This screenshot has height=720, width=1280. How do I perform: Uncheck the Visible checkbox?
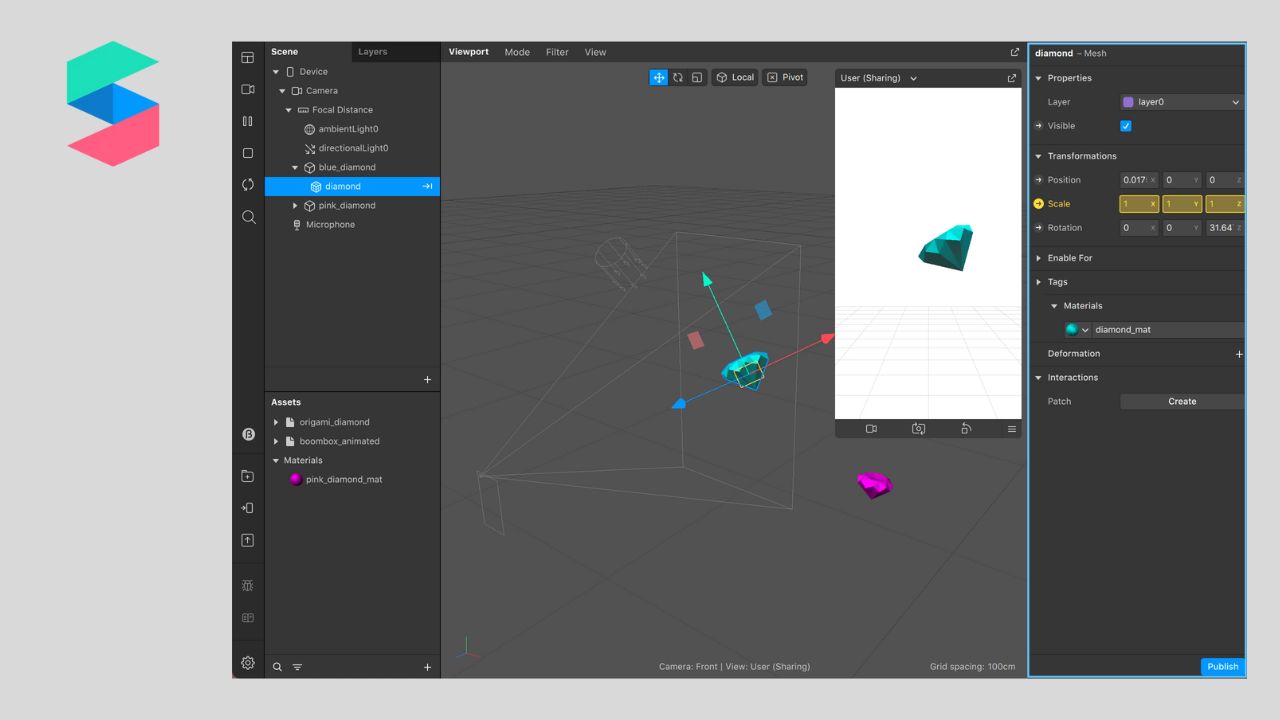[1126, 126]
